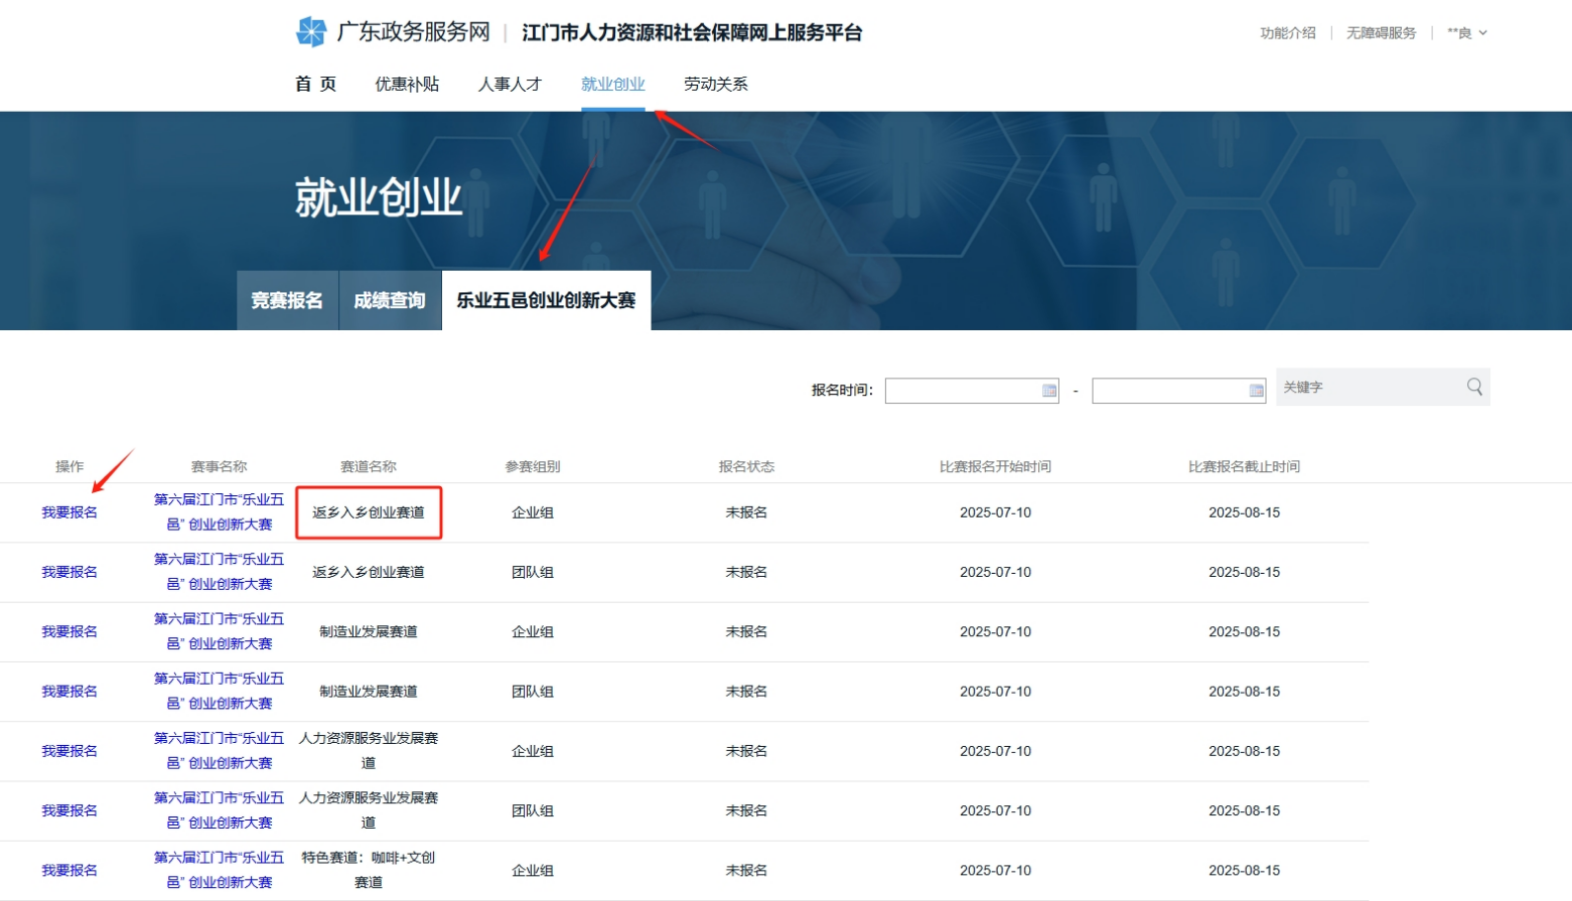Select the 劳动关系 menu item
The height and width of the screenshot is (901, 1572).
(x=716, y=84)
